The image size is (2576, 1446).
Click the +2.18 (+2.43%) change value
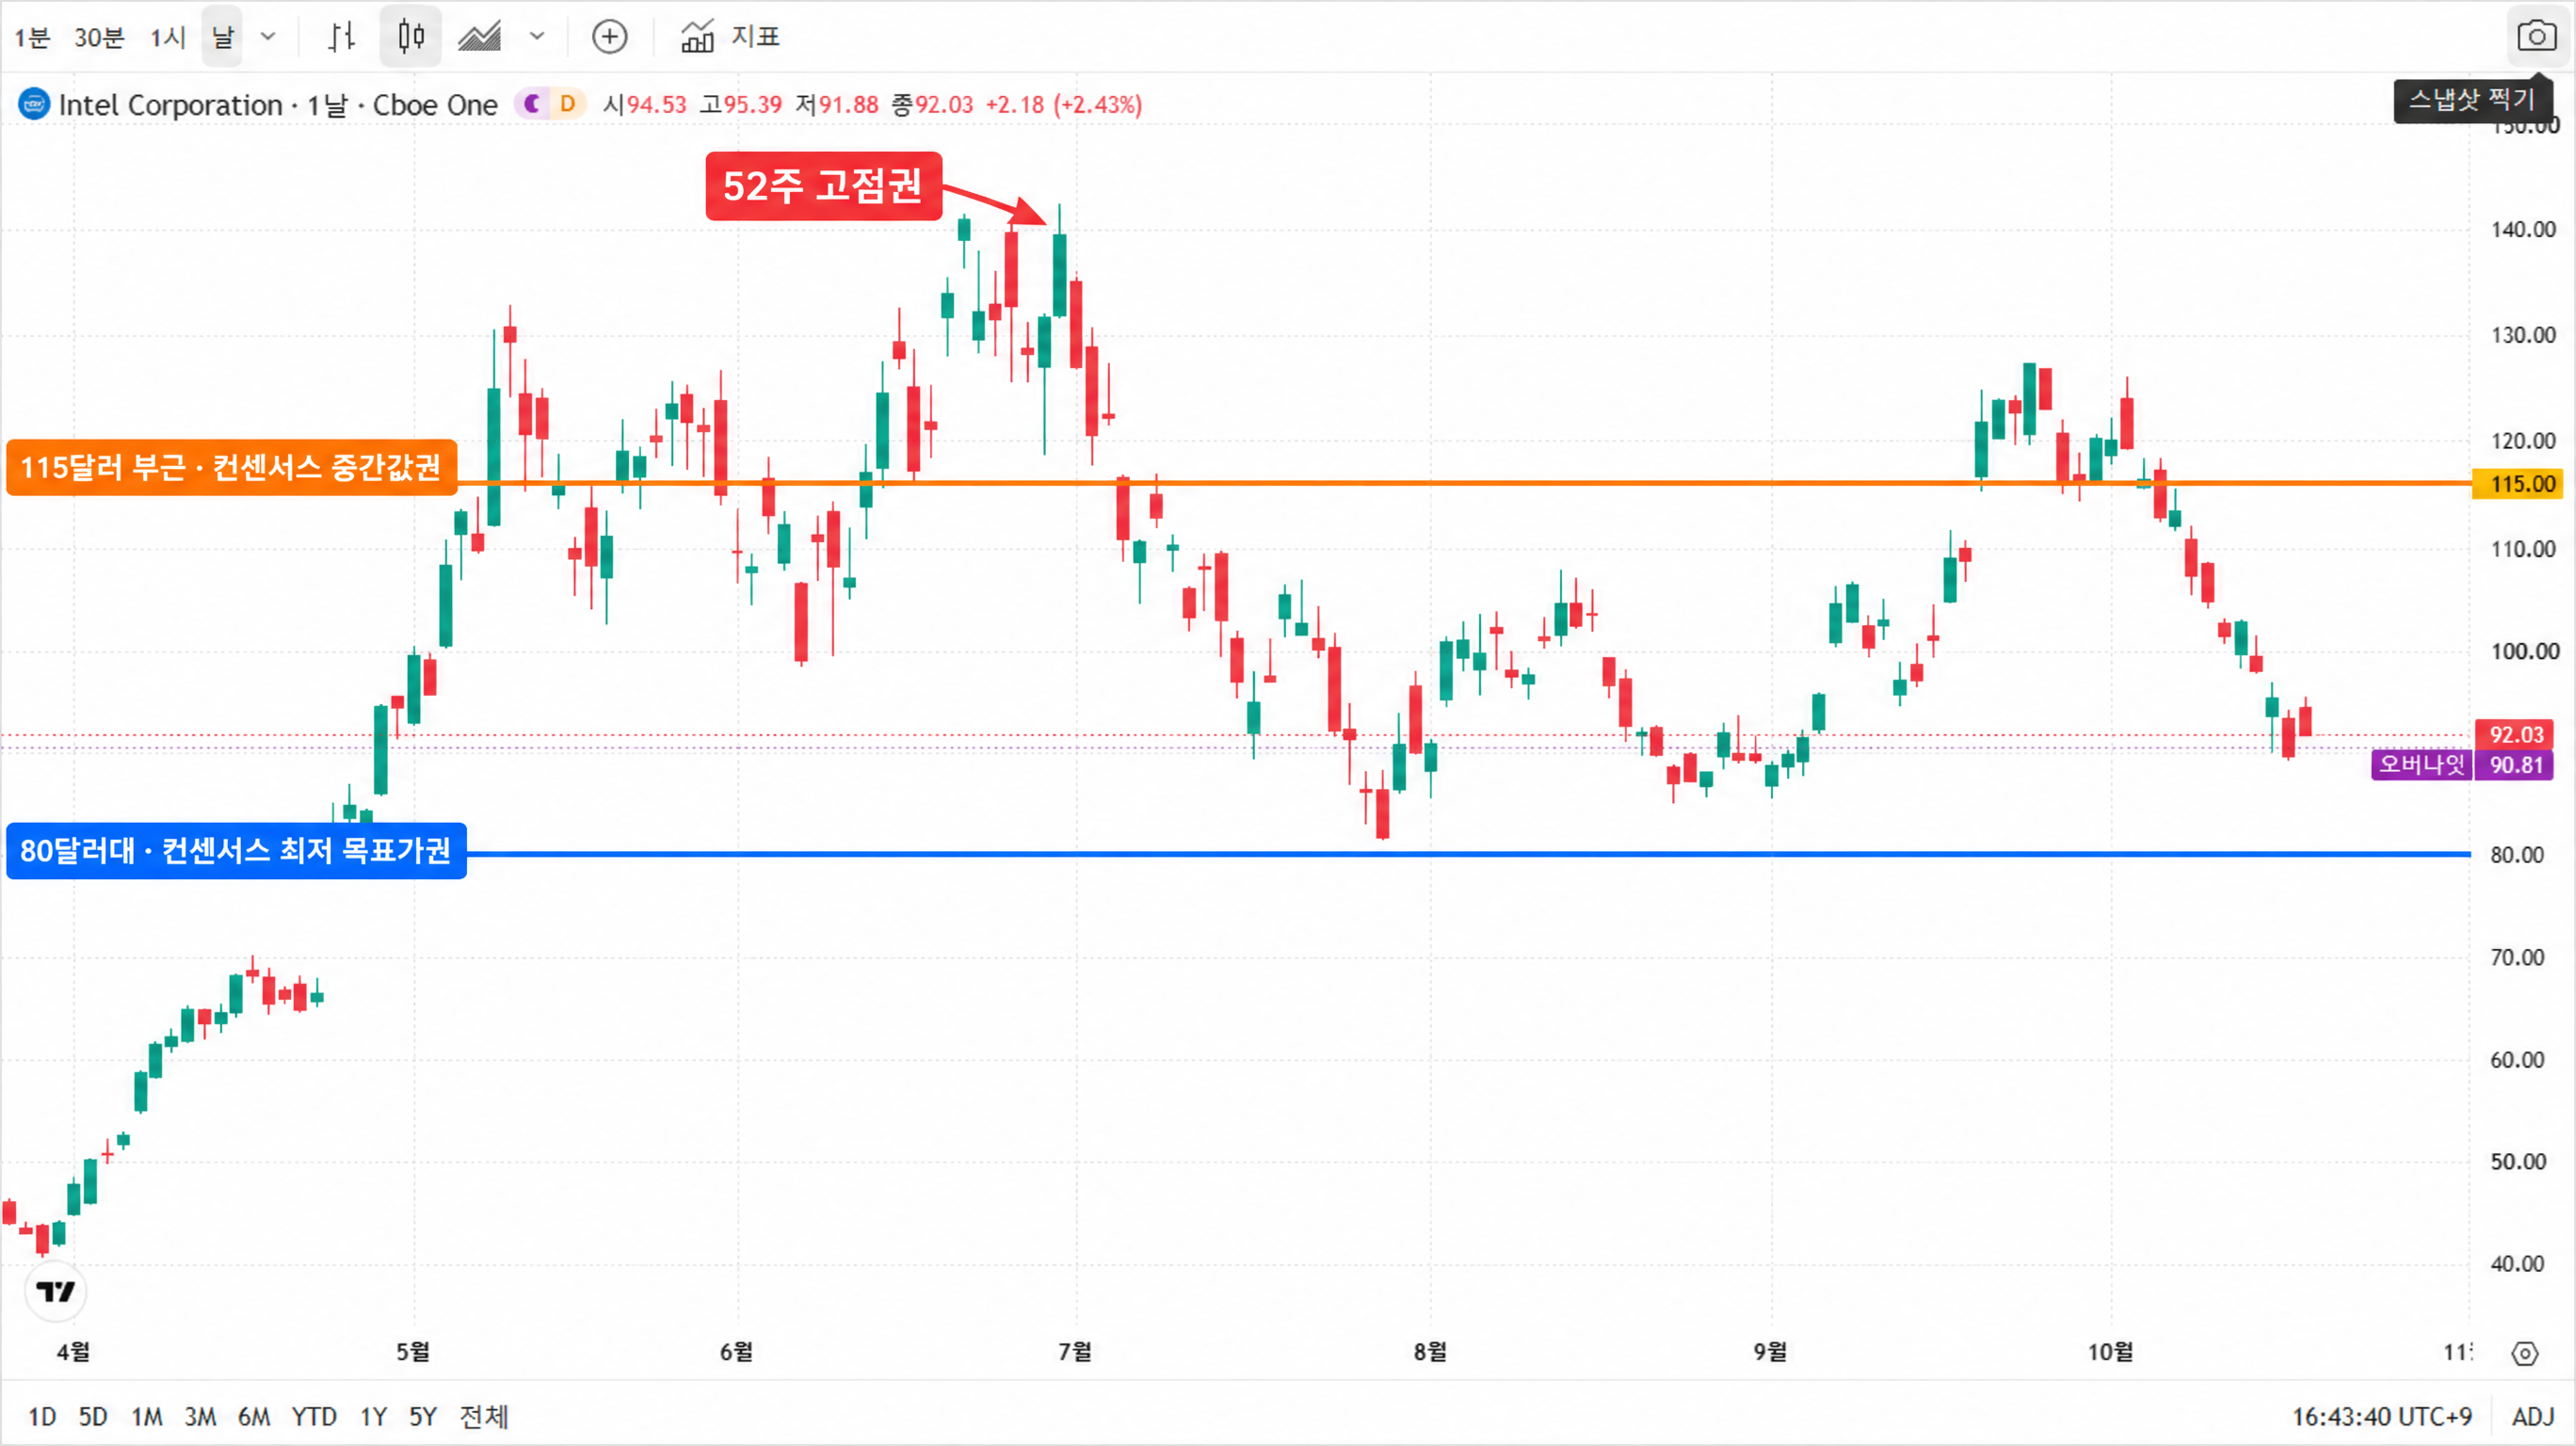(1063, 105)
